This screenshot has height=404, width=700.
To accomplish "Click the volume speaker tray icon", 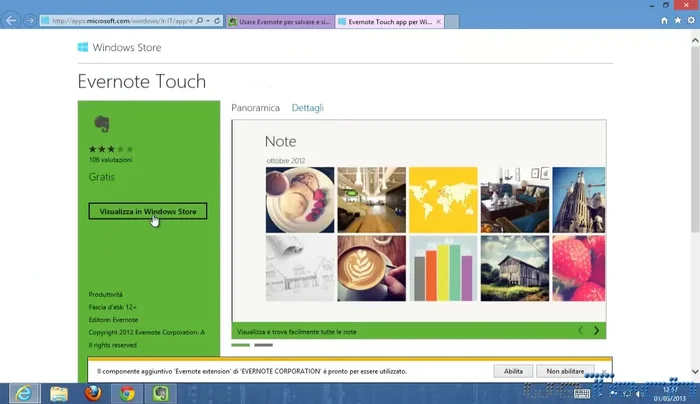I will click(639, 393).
